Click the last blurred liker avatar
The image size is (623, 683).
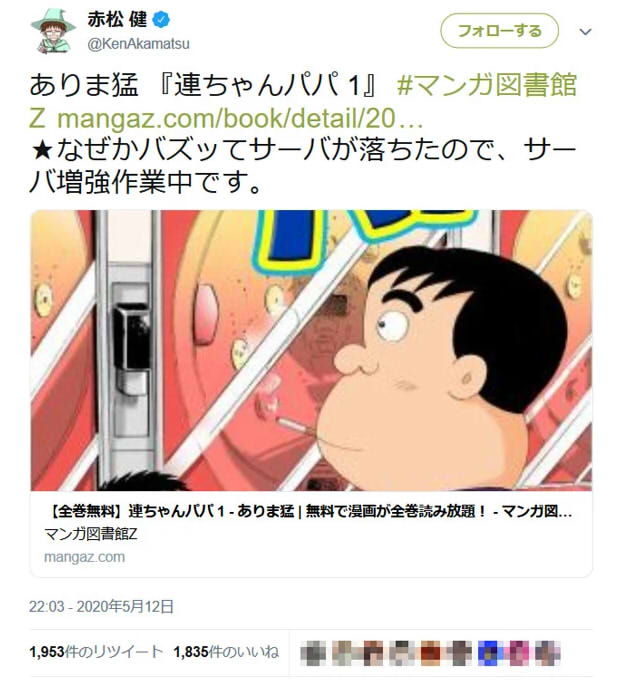[548, 653]
